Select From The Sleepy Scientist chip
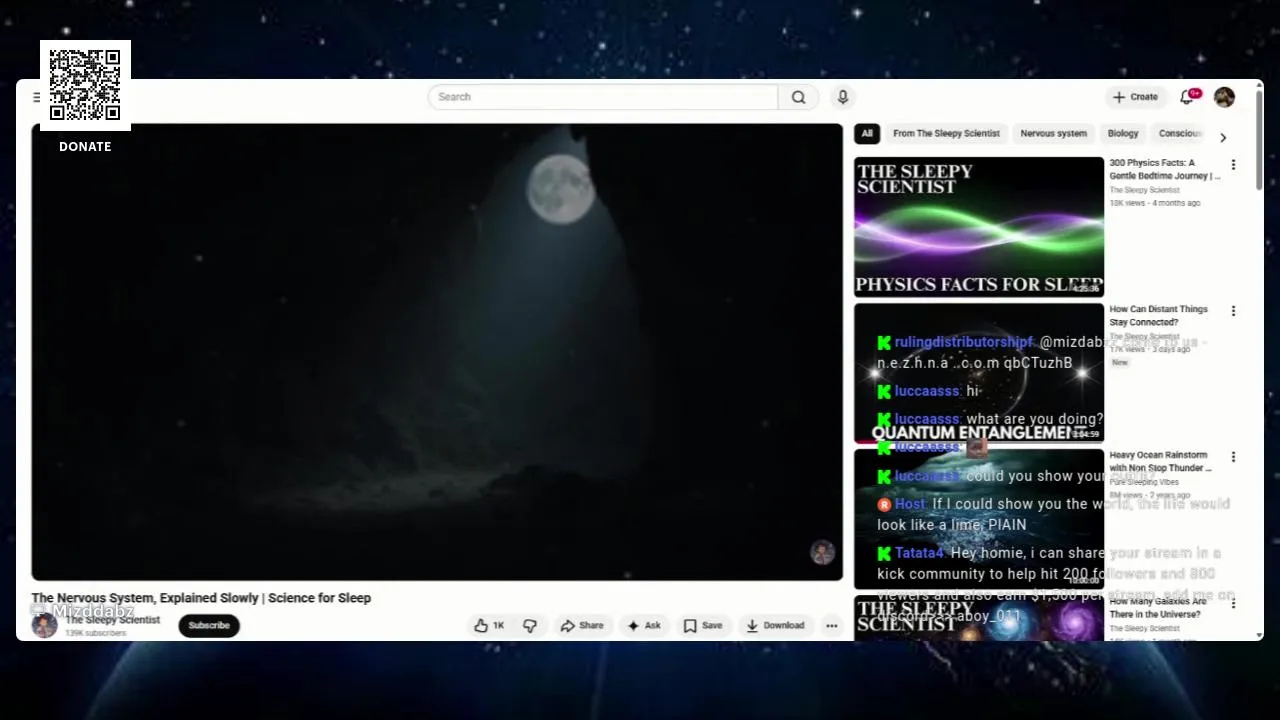The width and height of the screenshot is (1280, 720). 946,134
